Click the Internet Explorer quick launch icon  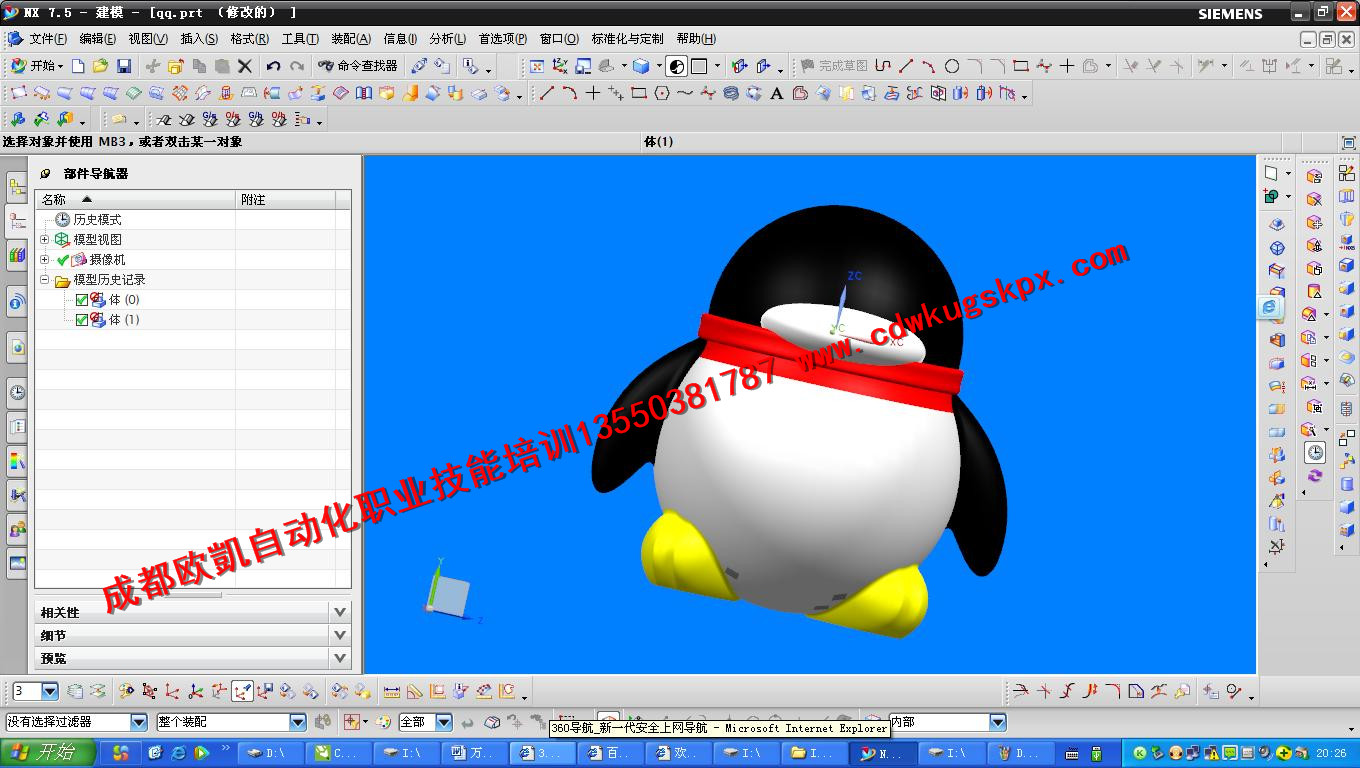pos(178,753)
